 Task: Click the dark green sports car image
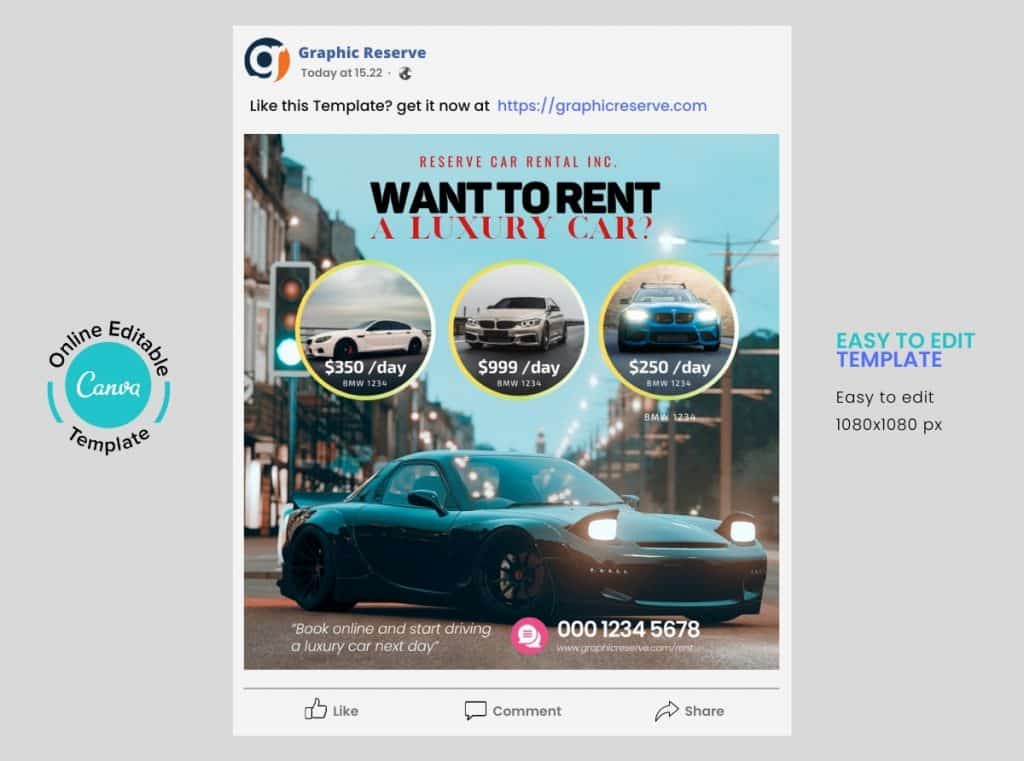(x=520, y=535)
